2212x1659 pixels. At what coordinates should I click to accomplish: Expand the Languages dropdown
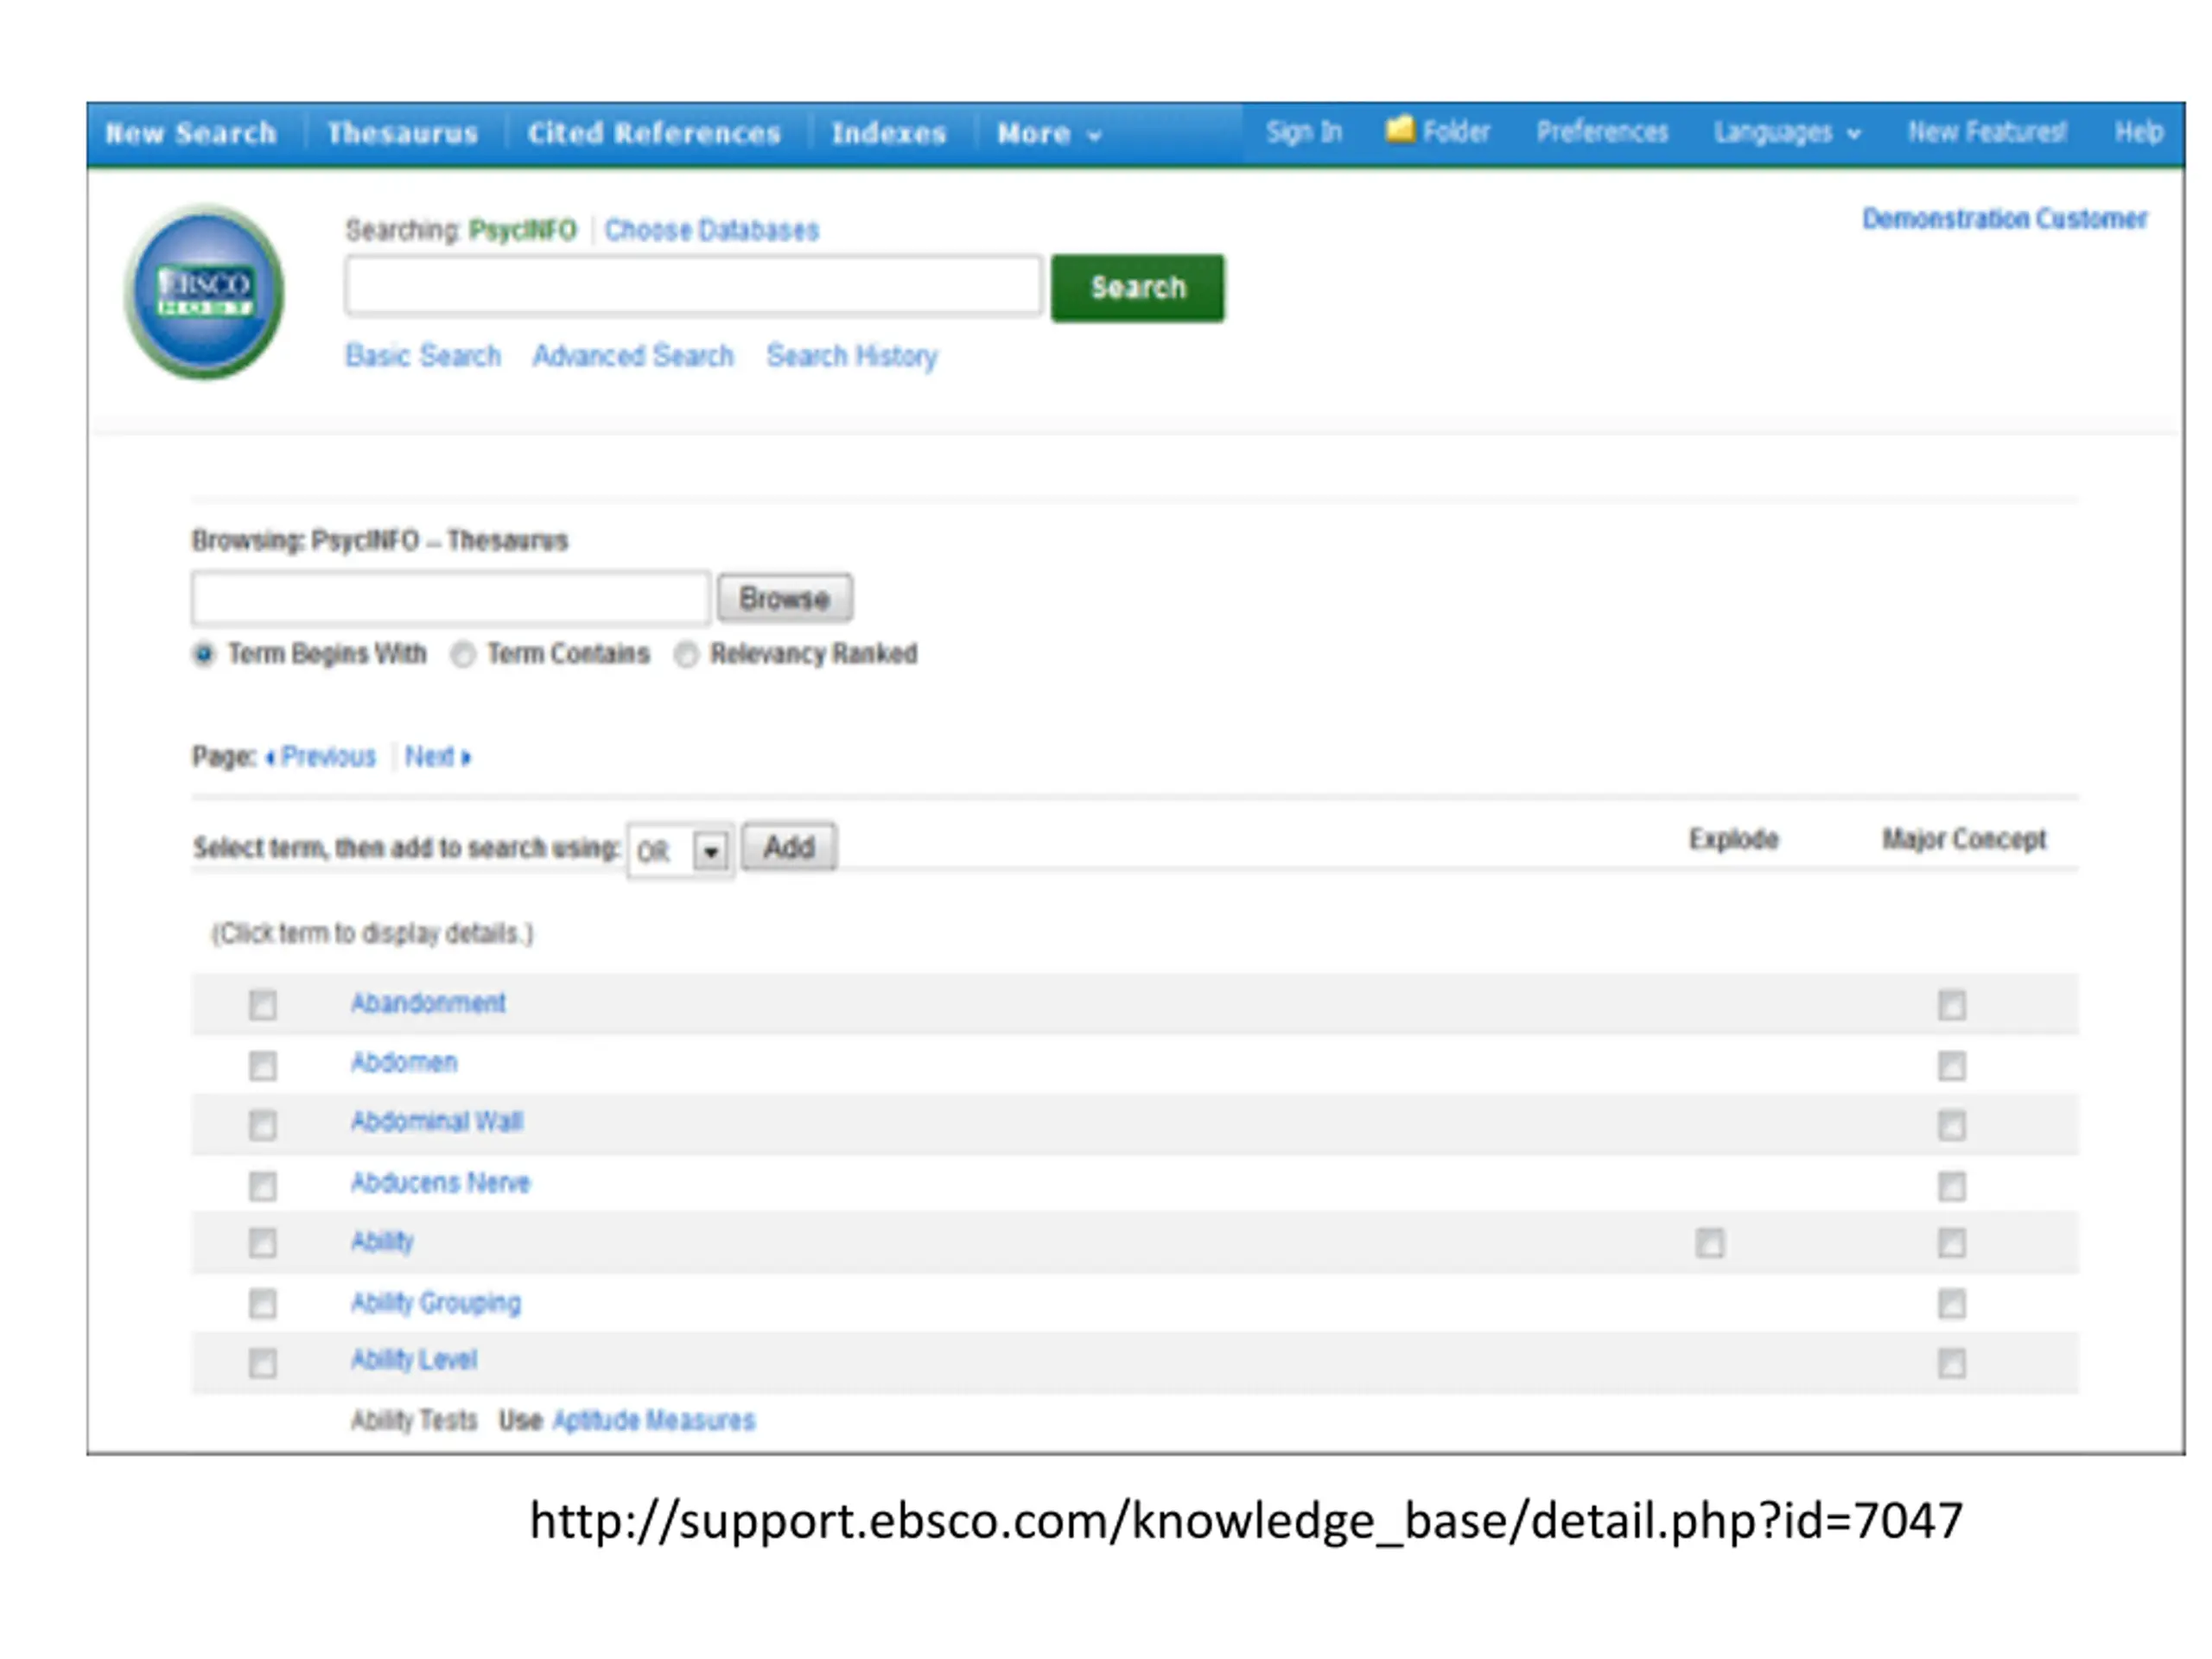point(1787,132)
